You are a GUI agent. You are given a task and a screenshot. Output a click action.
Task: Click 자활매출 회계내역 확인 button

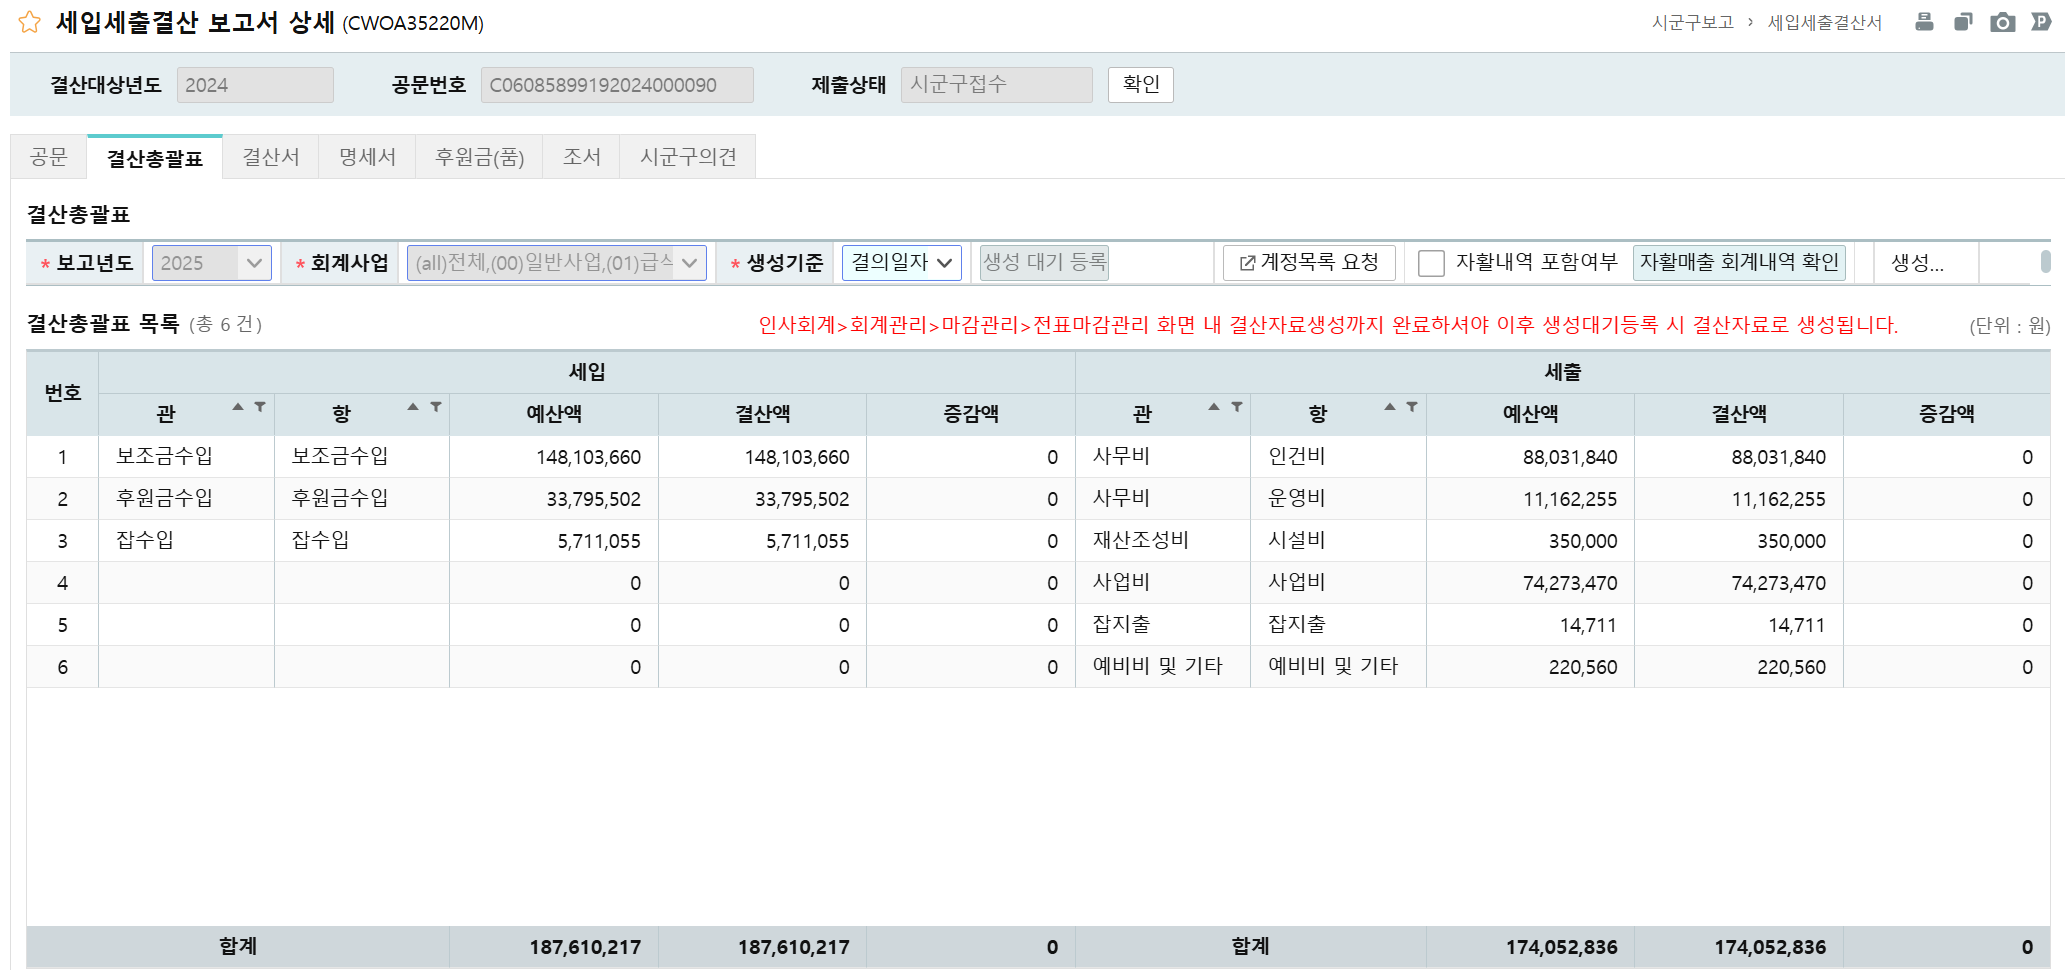click(x=1739, y=263)
